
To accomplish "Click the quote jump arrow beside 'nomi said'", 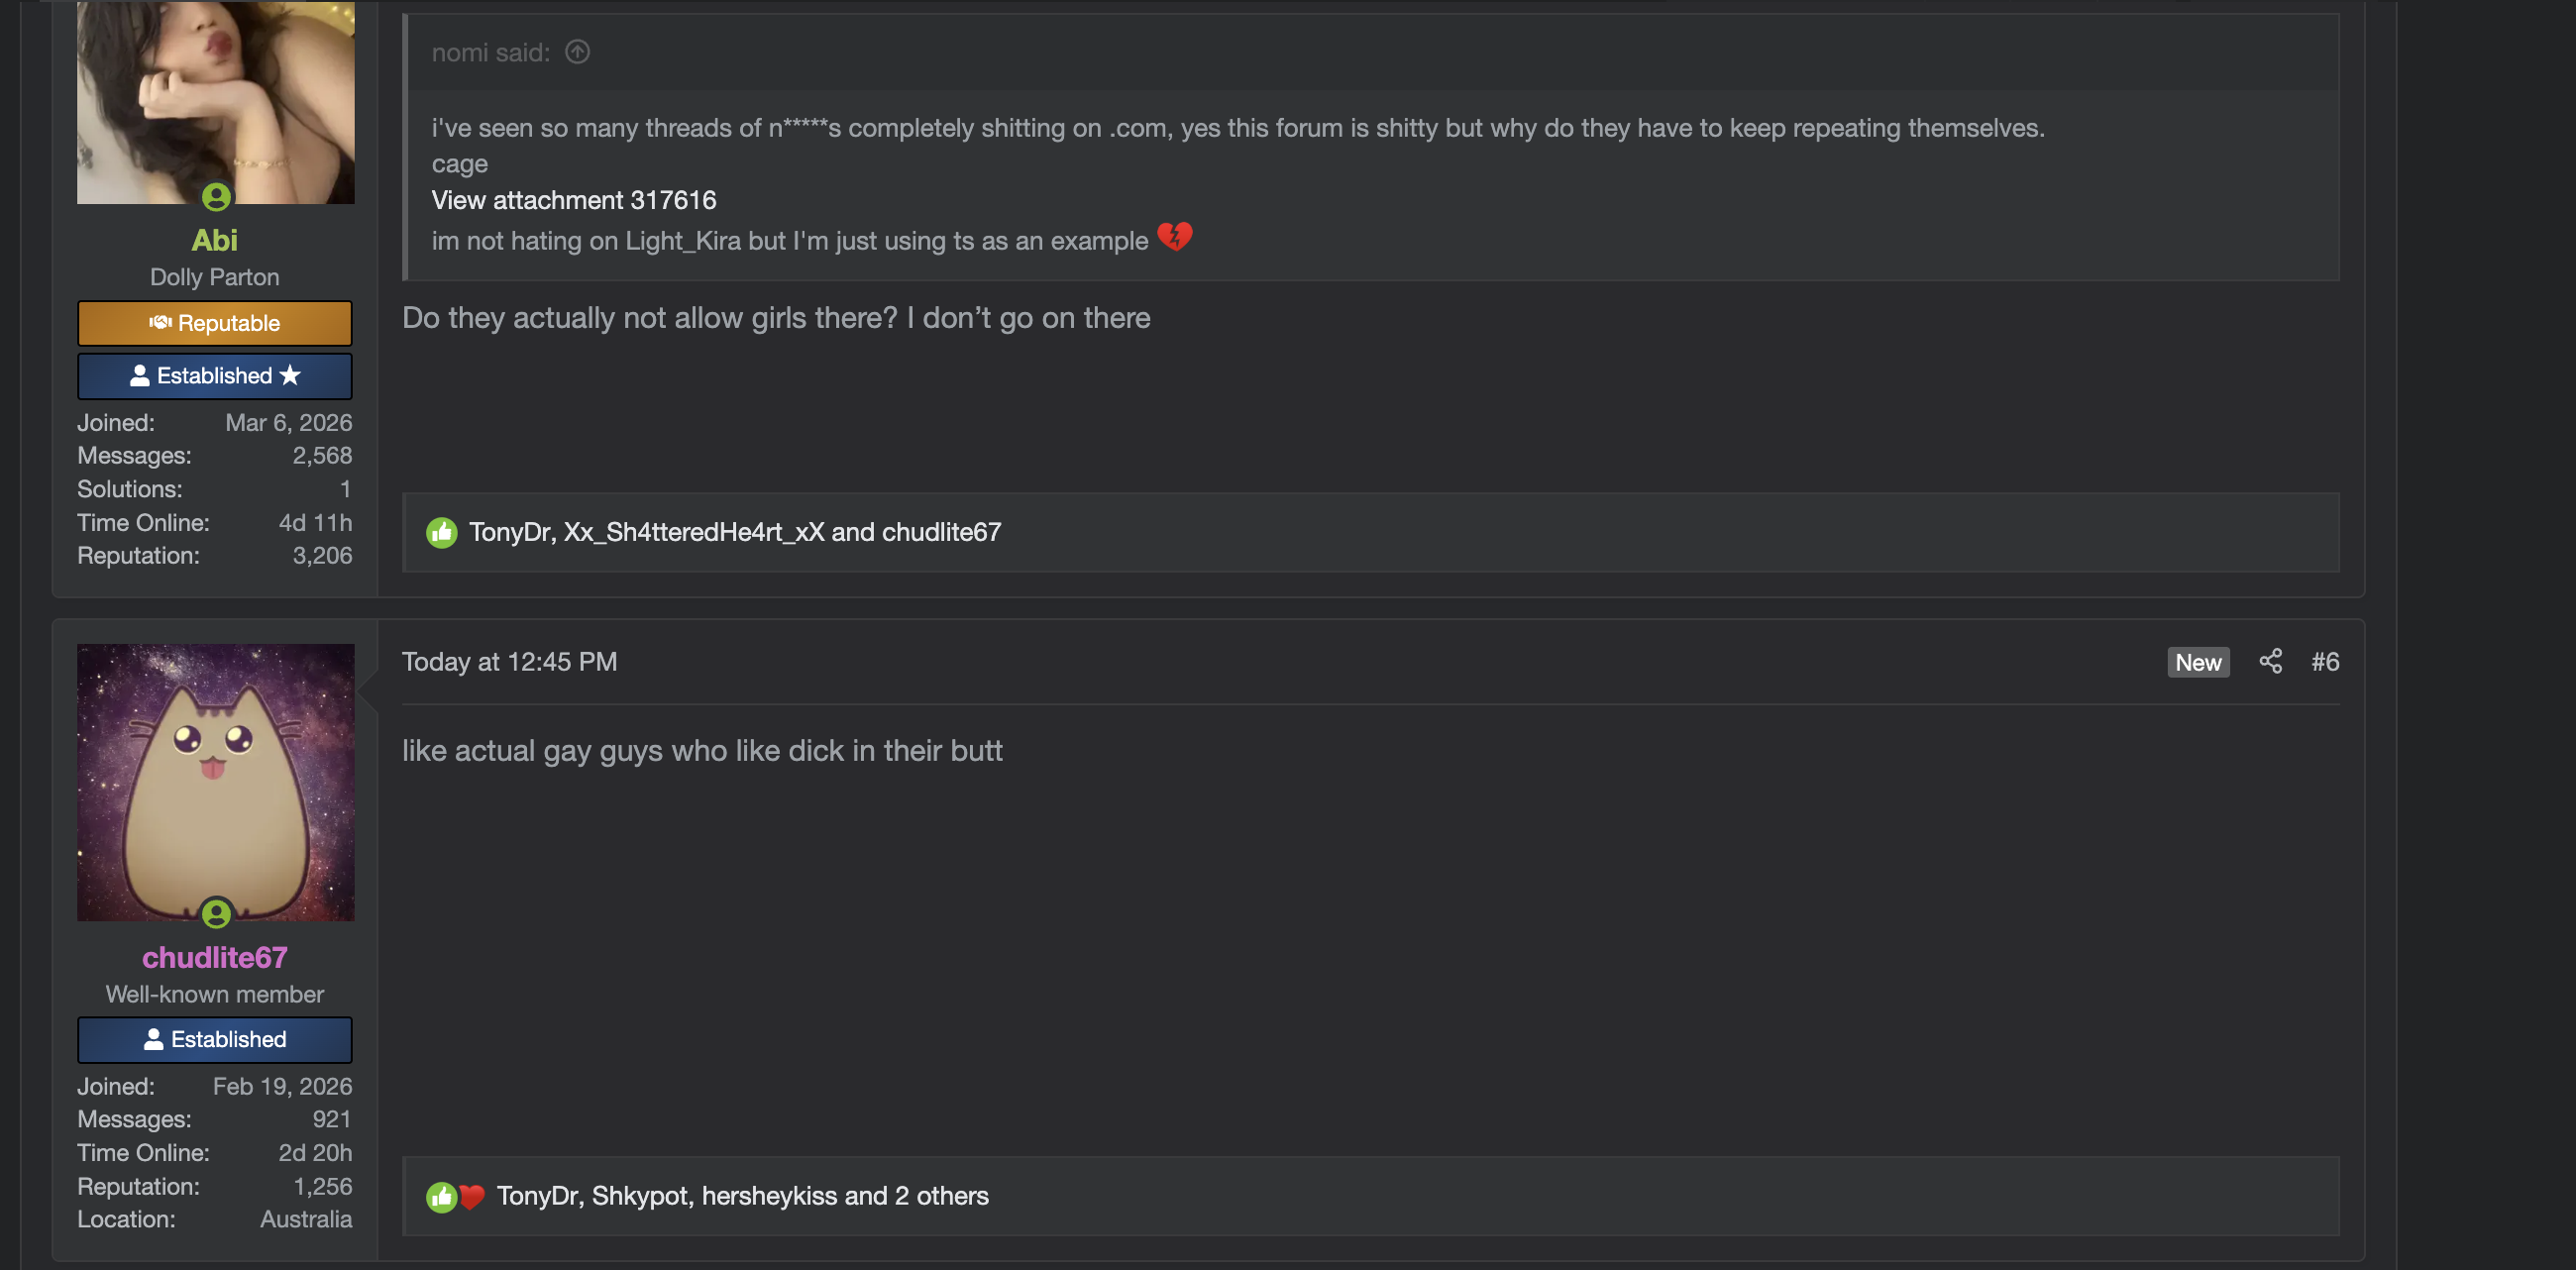I will (x=577, y=52).
